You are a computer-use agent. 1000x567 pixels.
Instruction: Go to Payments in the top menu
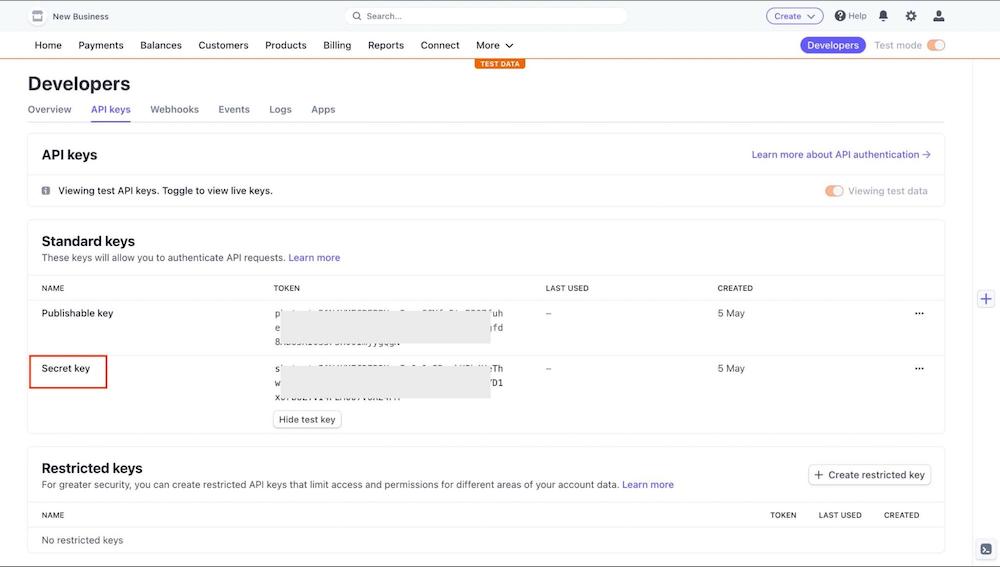coord(101,45)
